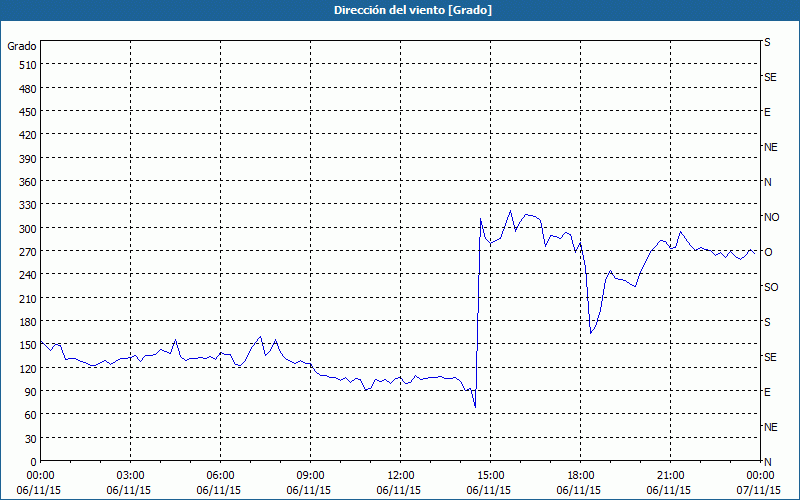
Task: Click the 15:00 time axis label
Action: (491, 476)
